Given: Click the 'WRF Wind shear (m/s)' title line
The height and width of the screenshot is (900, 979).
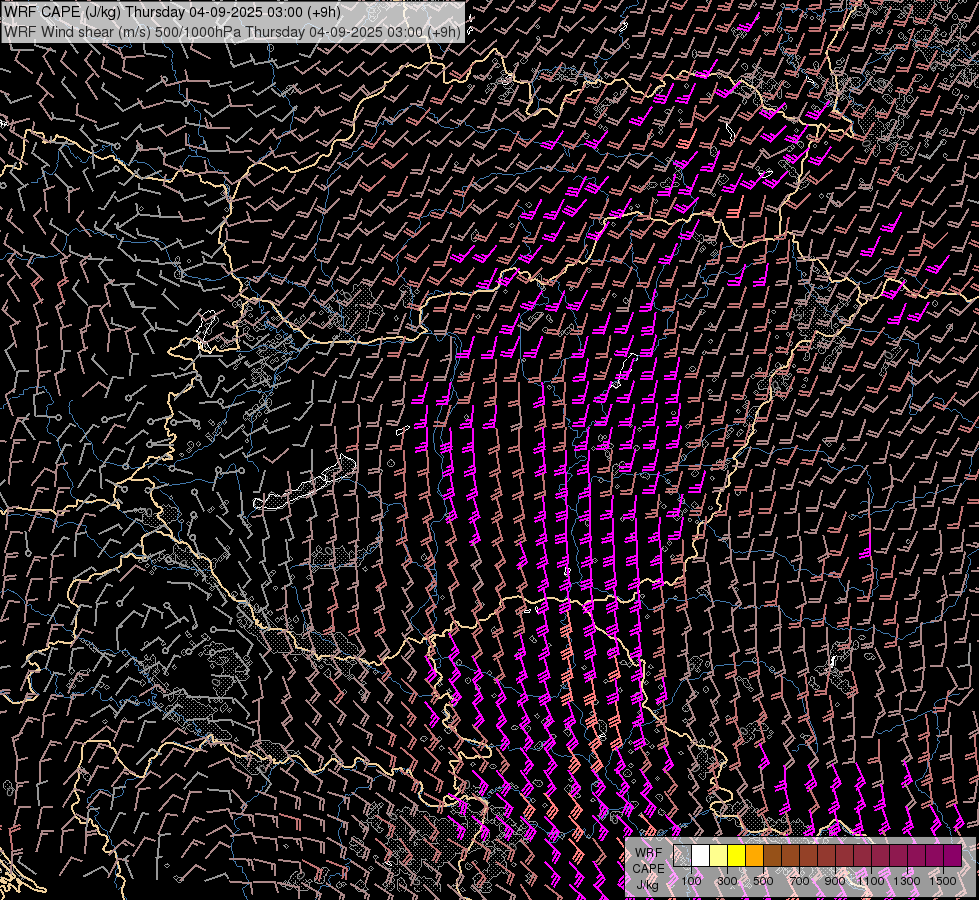Looking at the screenshot, I should [233, 32].
